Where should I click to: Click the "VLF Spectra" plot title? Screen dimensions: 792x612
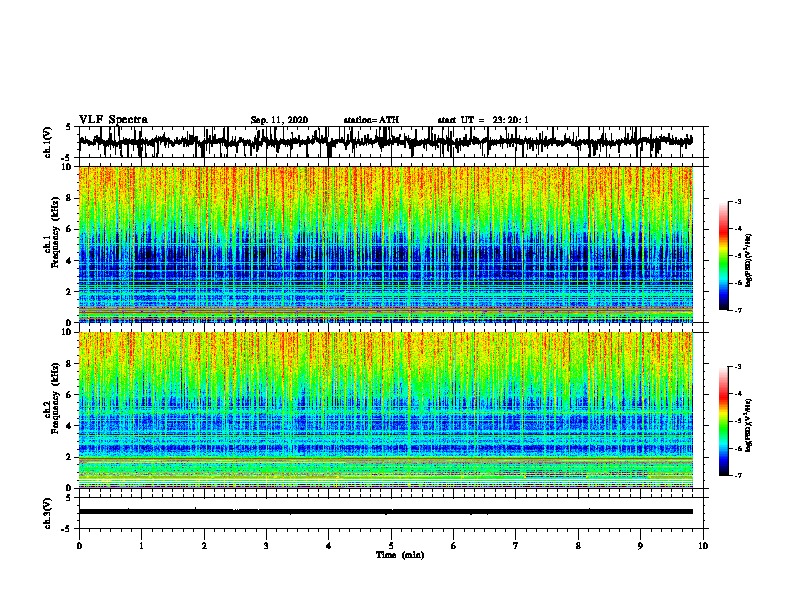(x=113, y=120)
